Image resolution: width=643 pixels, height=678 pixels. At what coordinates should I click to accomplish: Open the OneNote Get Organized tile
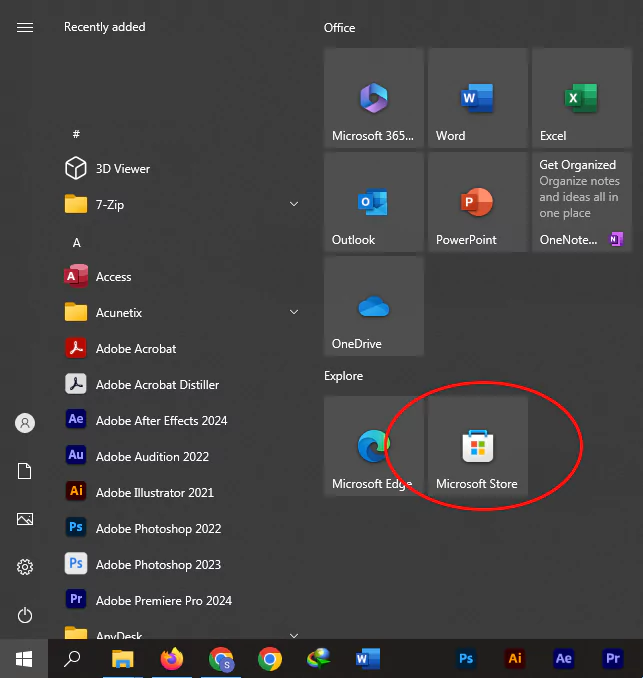581,202
